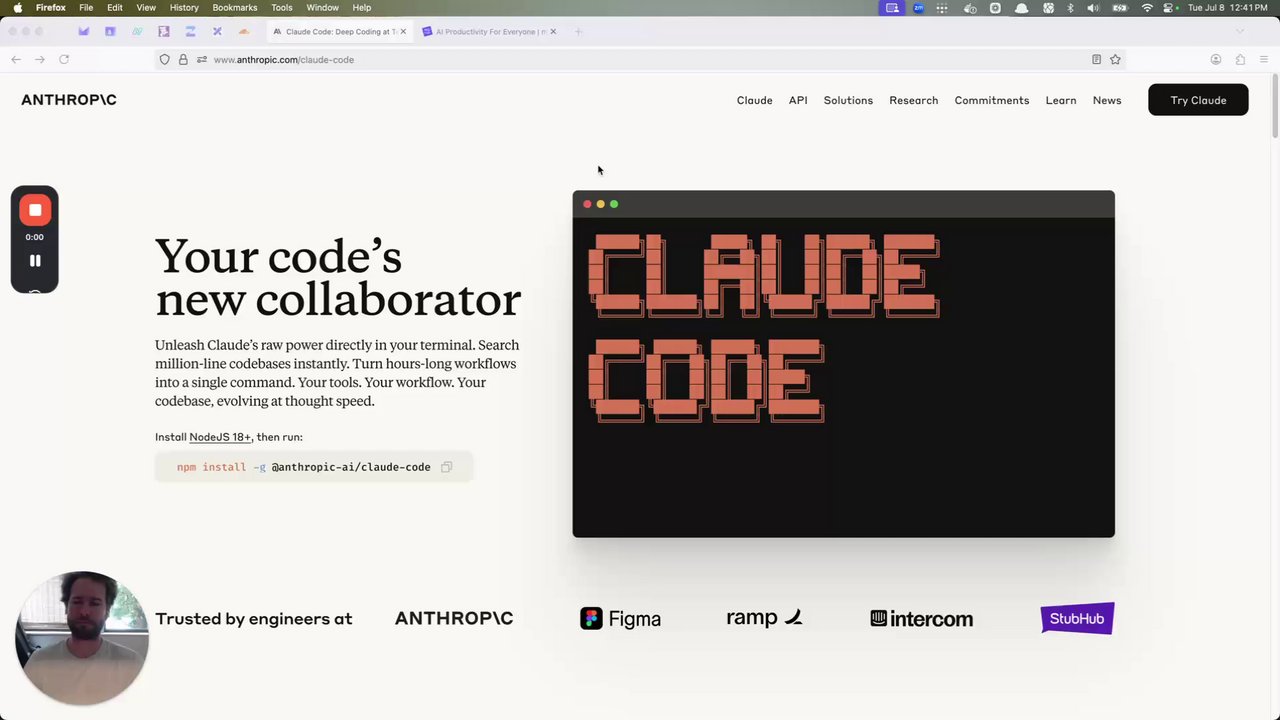Open the orange cloud pinned tab
Screen dimensions: 1280x720
pos(243,31)
